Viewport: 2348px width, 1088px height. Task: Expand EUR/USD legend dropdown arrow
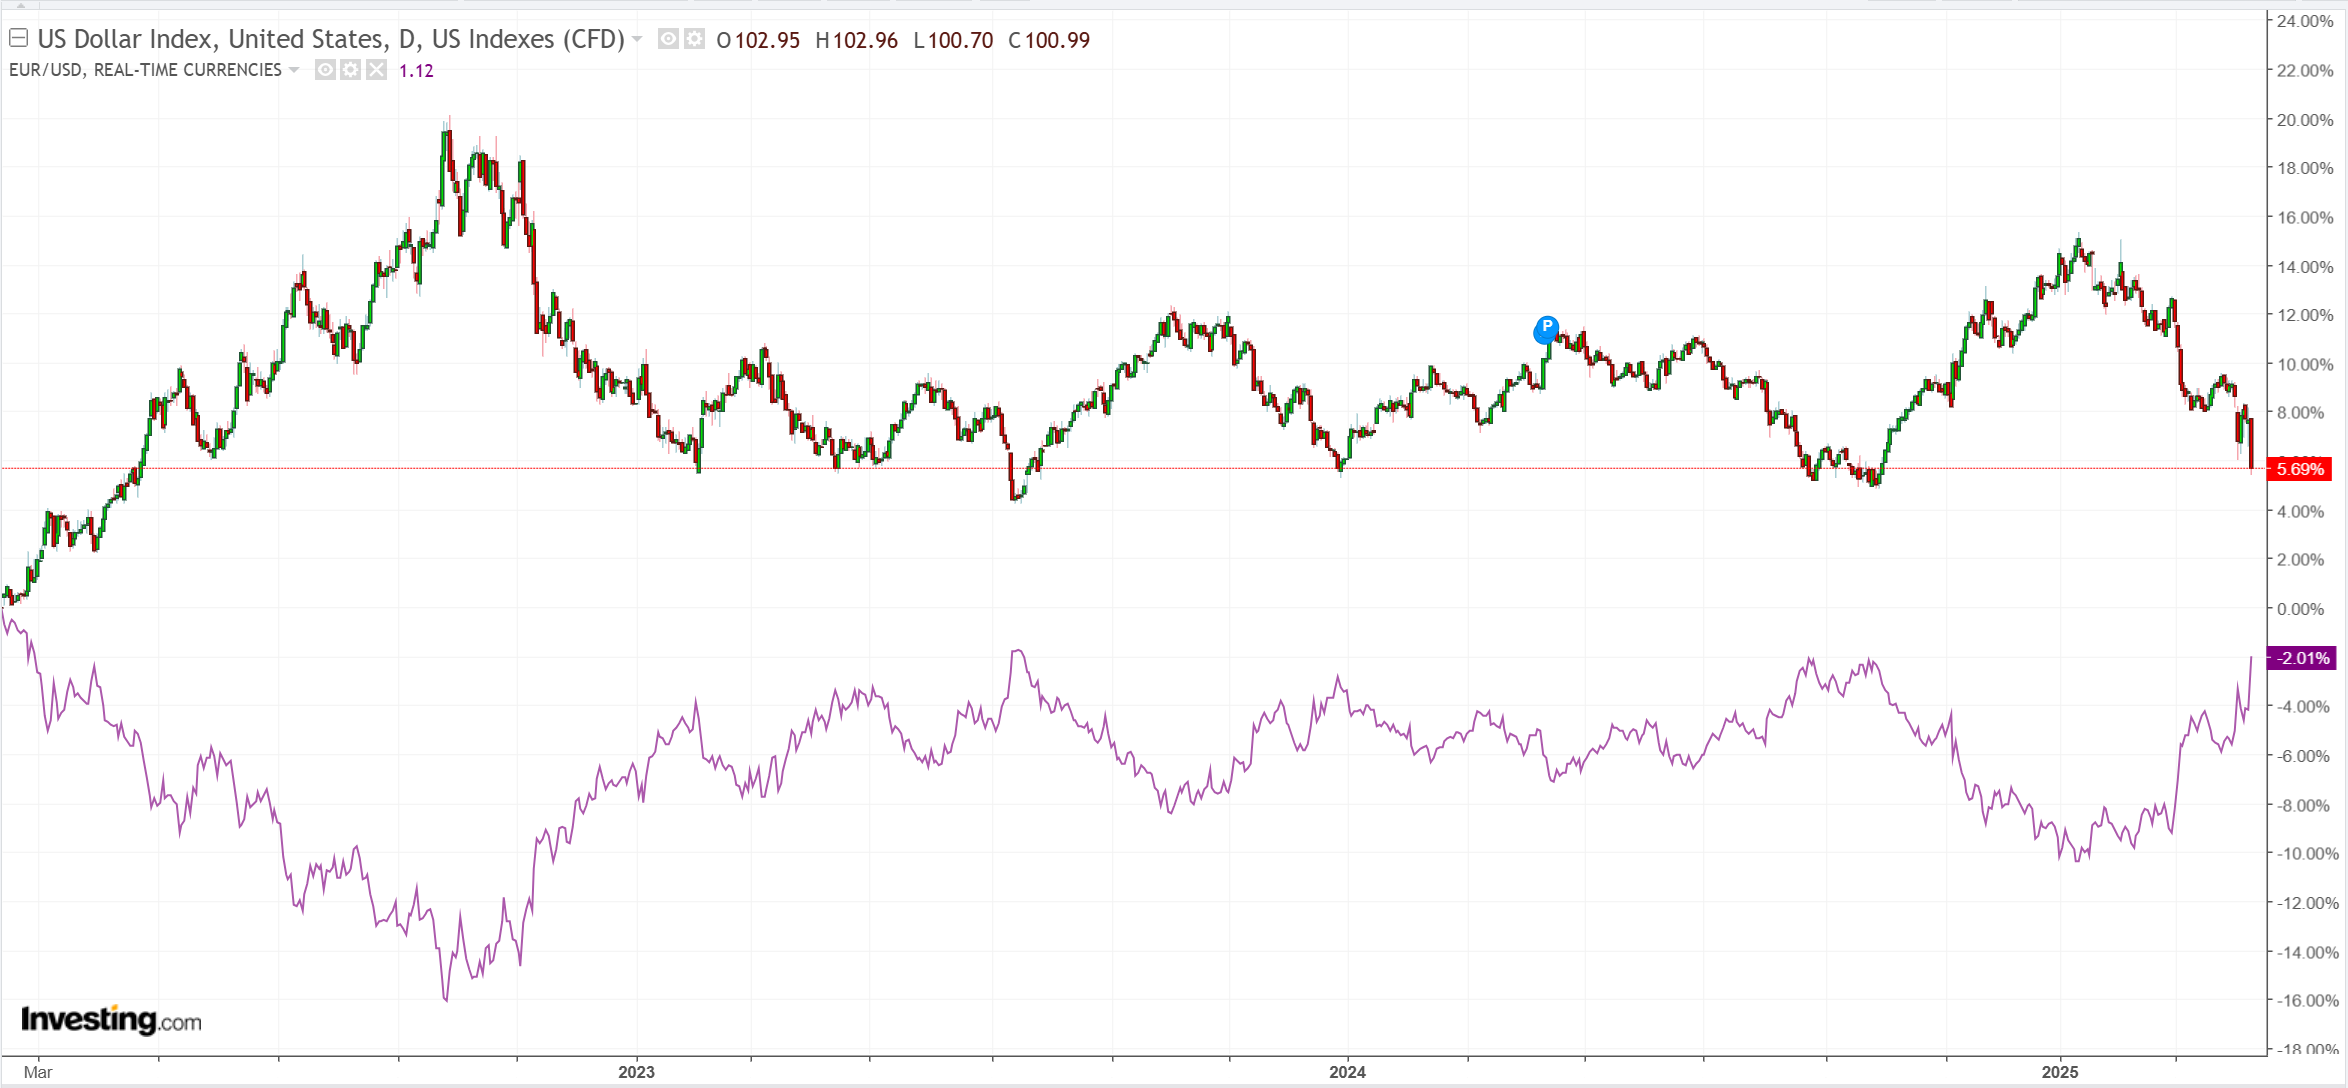point(294,70)
